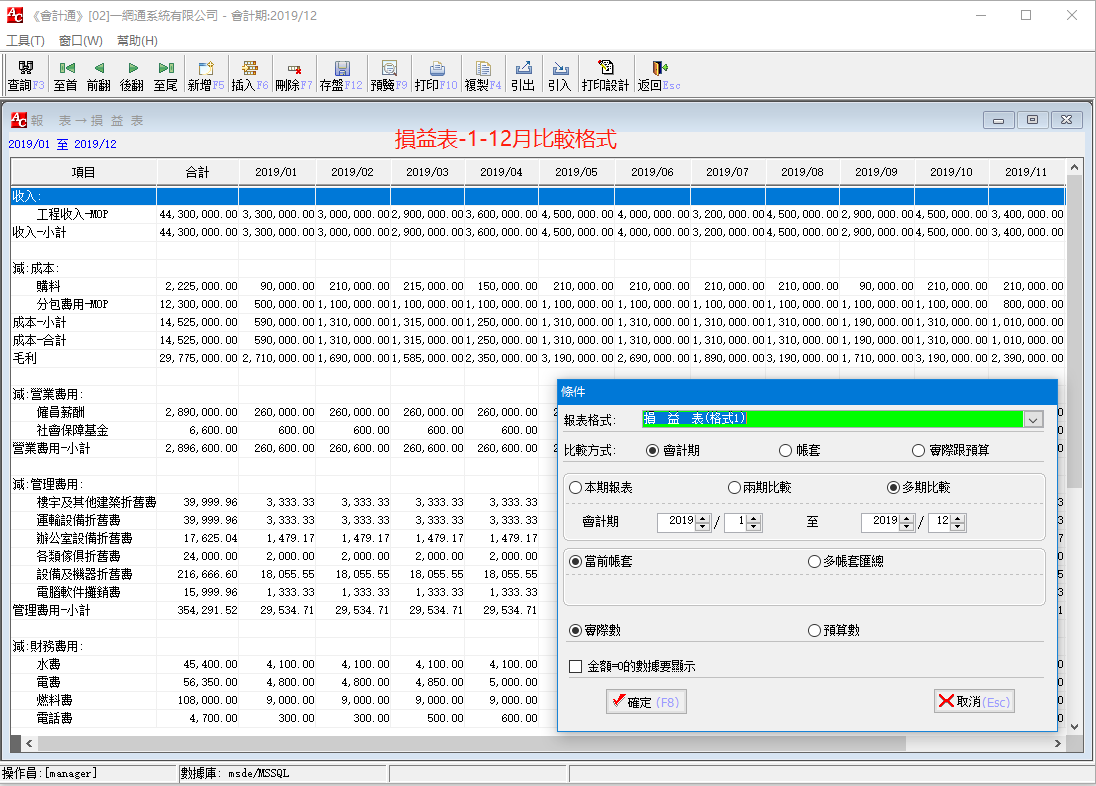Screen dimensions: 1096x786
Task: Export data using the 引出 icon
Action: [523, 75]
